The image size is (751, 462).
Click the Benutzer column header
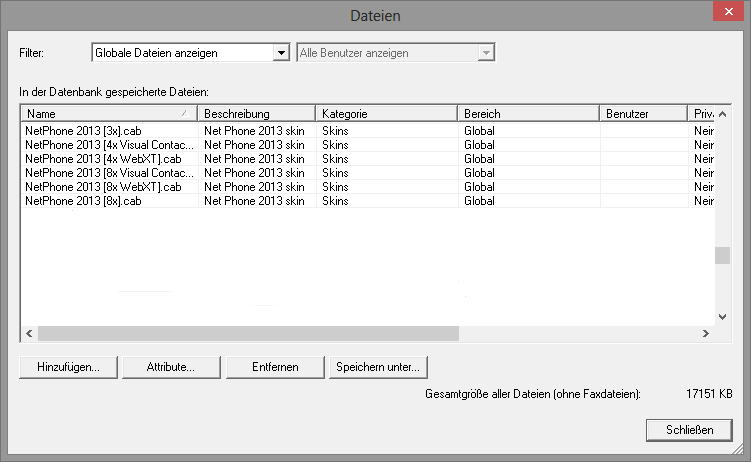tap(642, 114)
